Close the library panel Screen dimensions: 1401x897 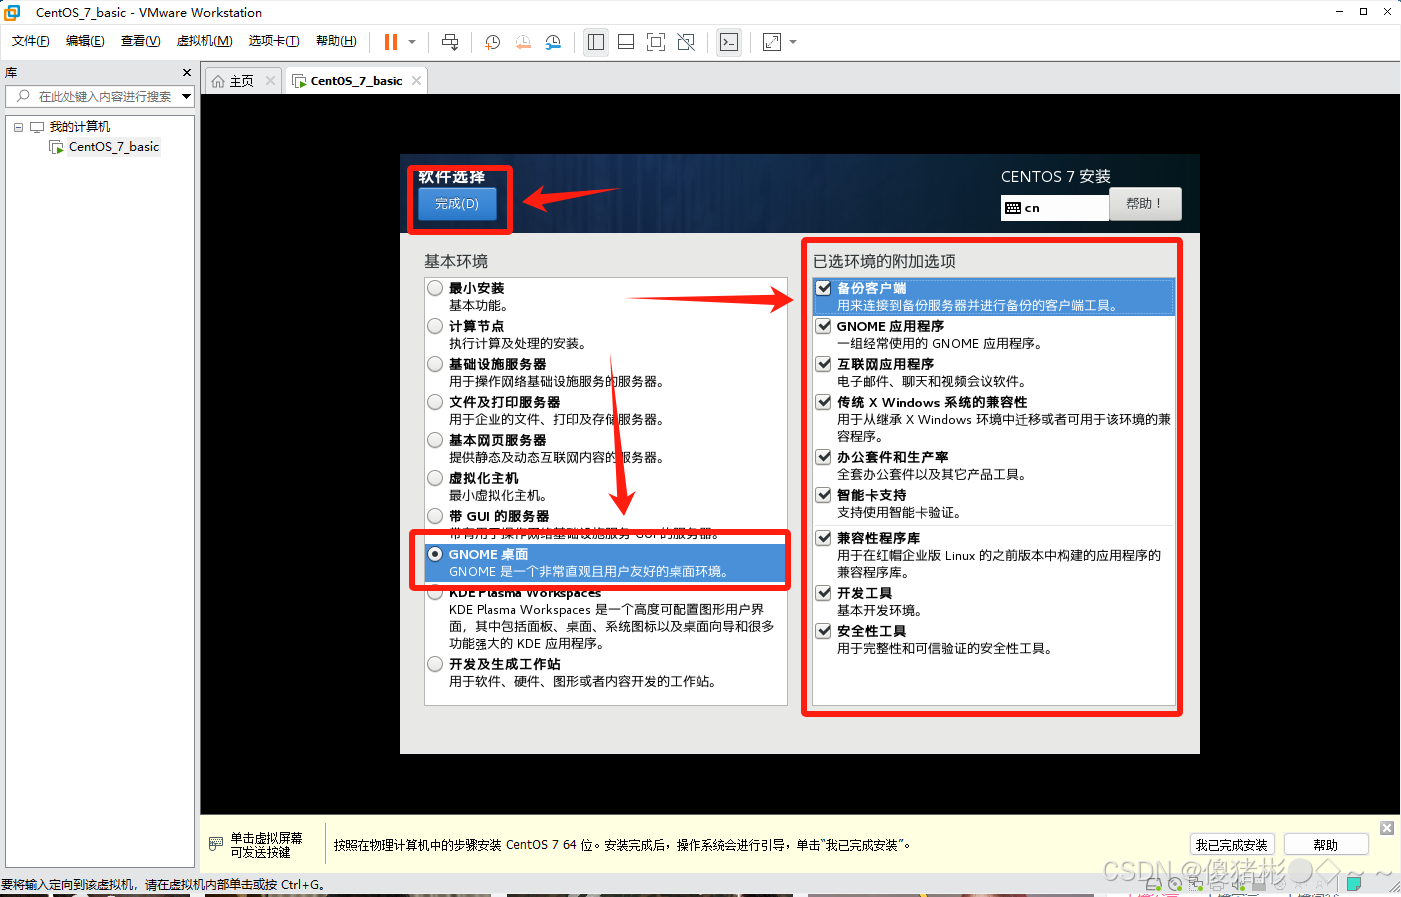[x=187, y=72]
